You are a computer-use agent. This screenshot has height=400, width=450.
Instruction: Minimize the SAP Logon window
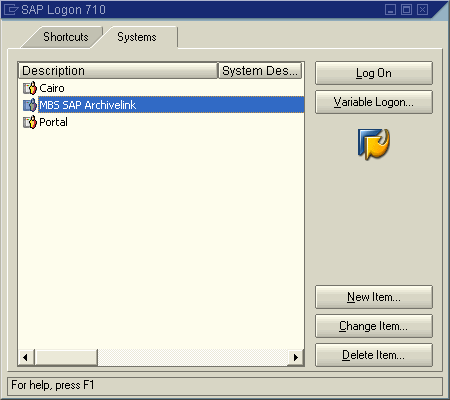click(390, 9)
